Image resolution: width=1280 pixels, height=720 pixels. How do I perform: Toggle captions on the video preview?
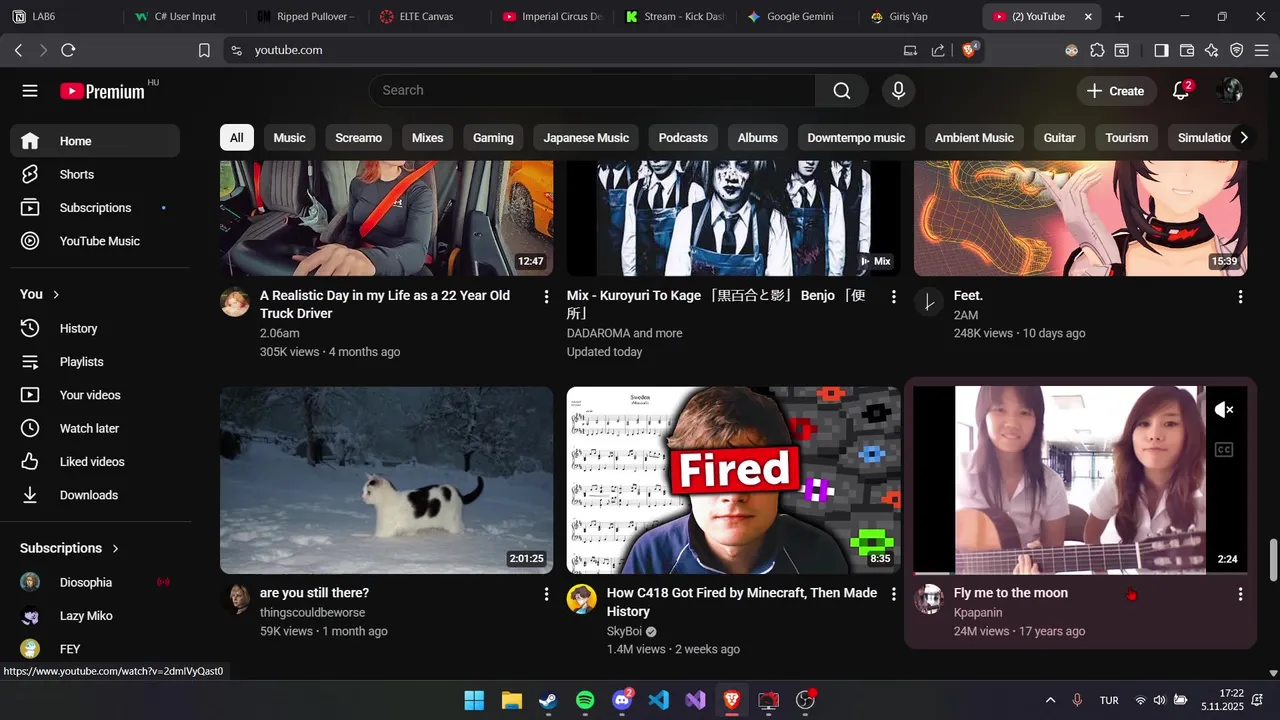pyautogui.click(x=1224, y=450)
